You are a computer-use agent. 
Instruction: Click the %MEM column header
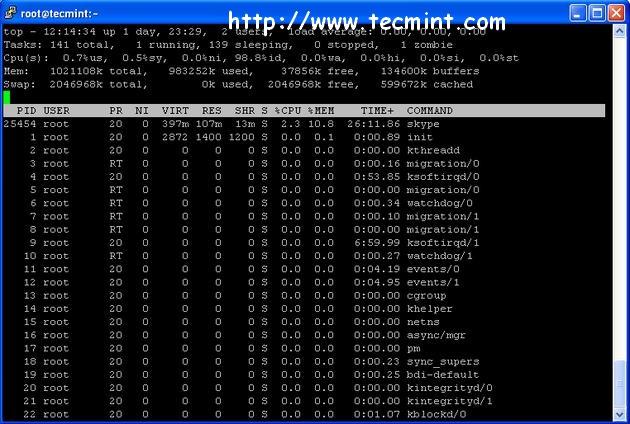pos(321,111)
